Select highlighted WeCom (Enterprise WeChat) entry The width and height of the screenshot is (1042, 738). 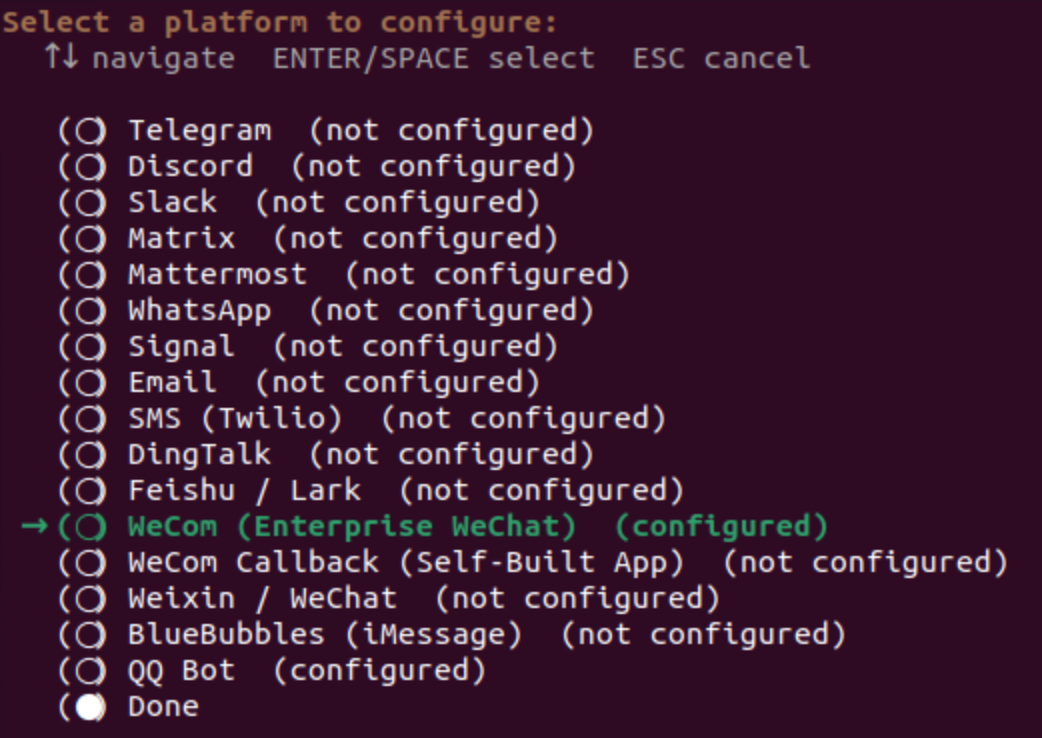[352, 527]
